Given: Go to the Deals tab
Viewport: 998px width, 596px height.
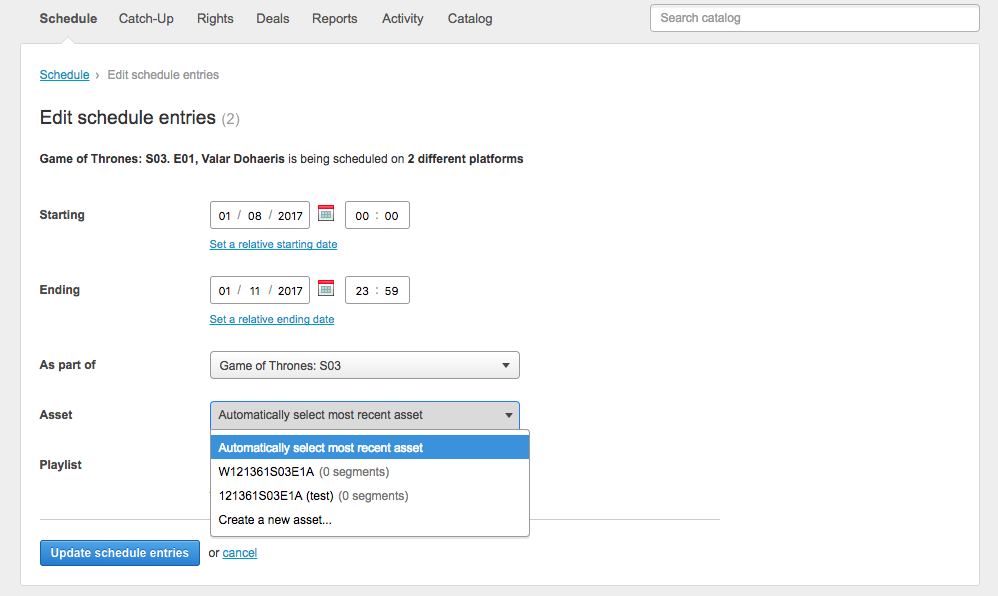Looking at the screenshot, I should (272, 18).
